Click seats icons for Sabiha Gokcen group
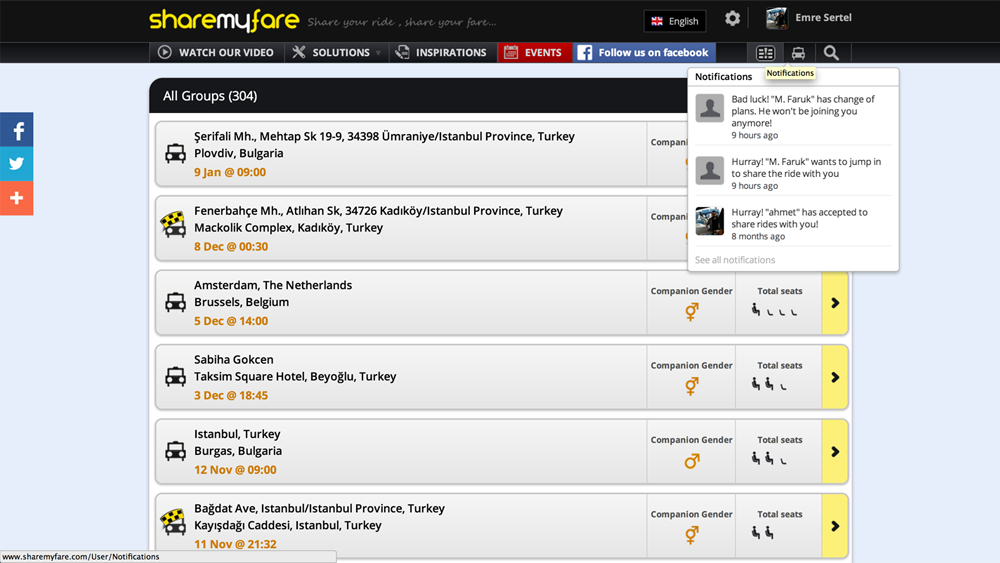This screenshot has height=563, width=1000. point(769,384)
